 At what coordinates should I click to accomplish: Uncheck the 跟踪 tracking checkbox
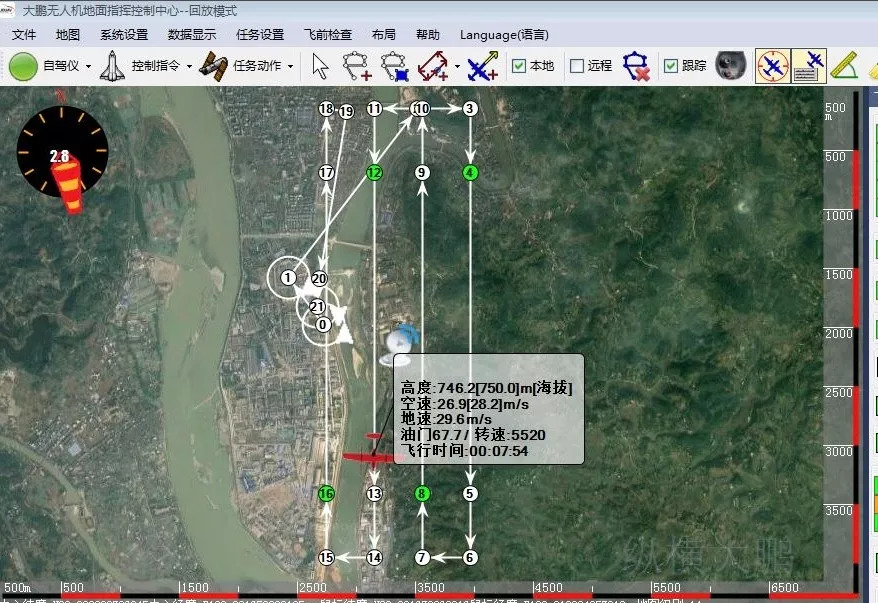tap(671, 66)
